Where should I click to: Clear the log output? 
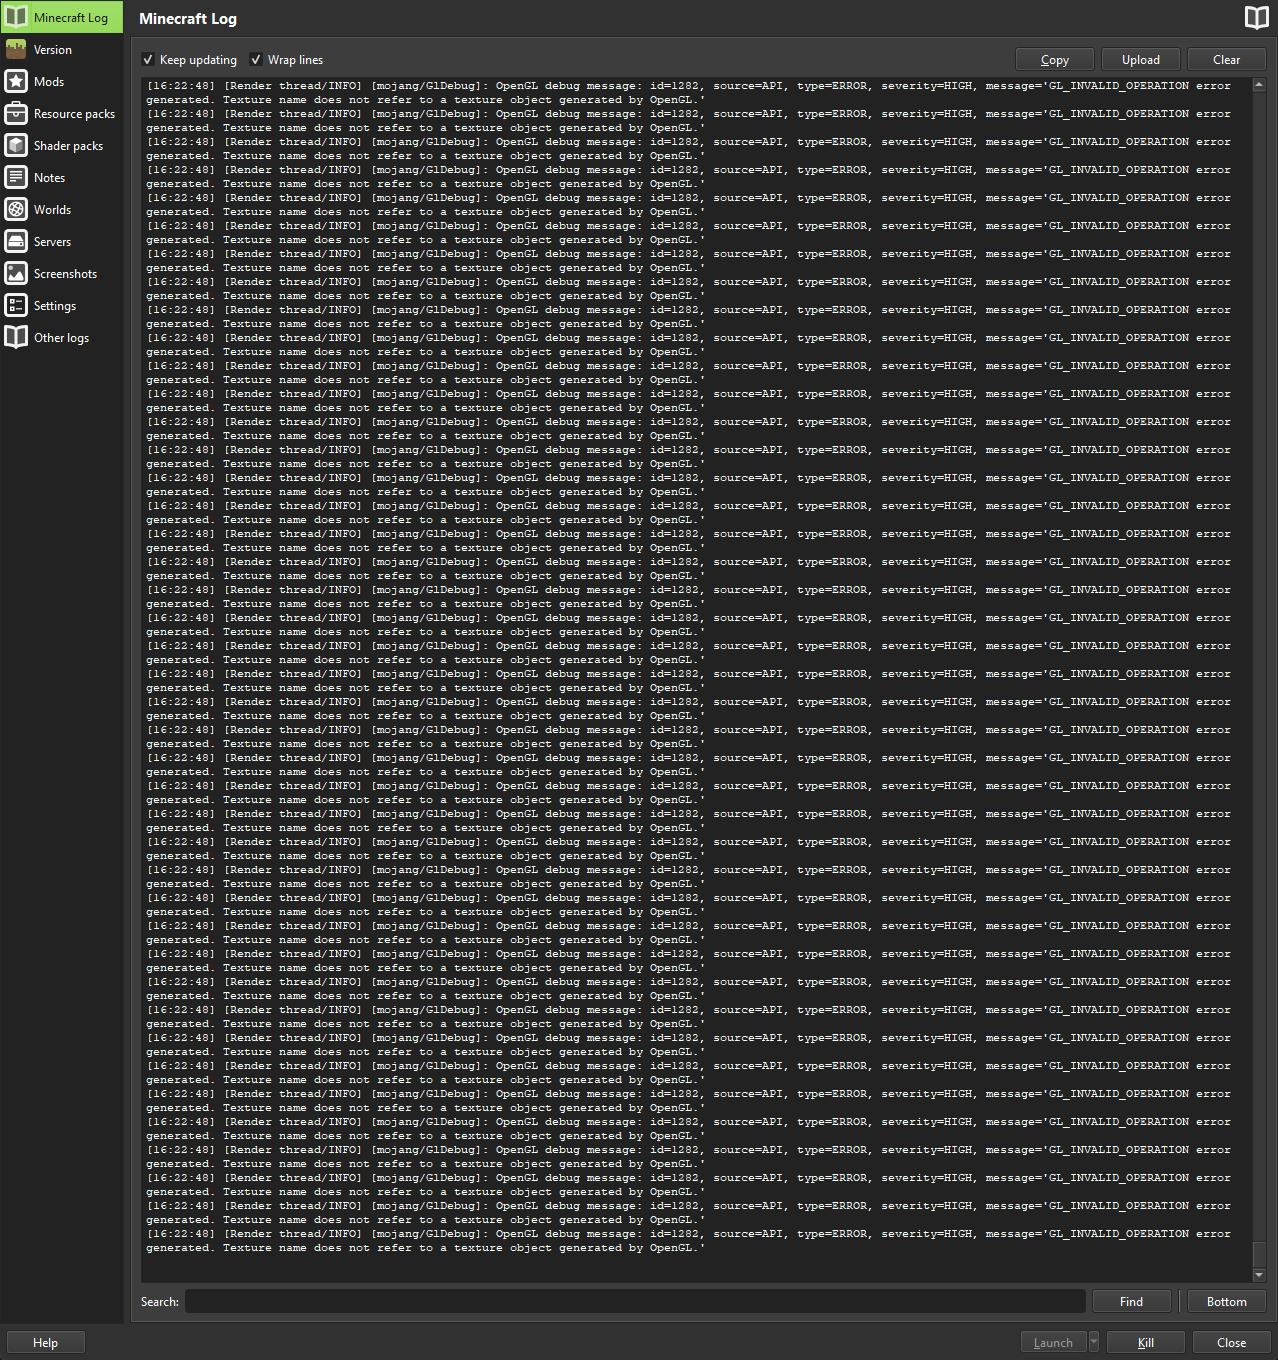click(x=1226, y=60)
